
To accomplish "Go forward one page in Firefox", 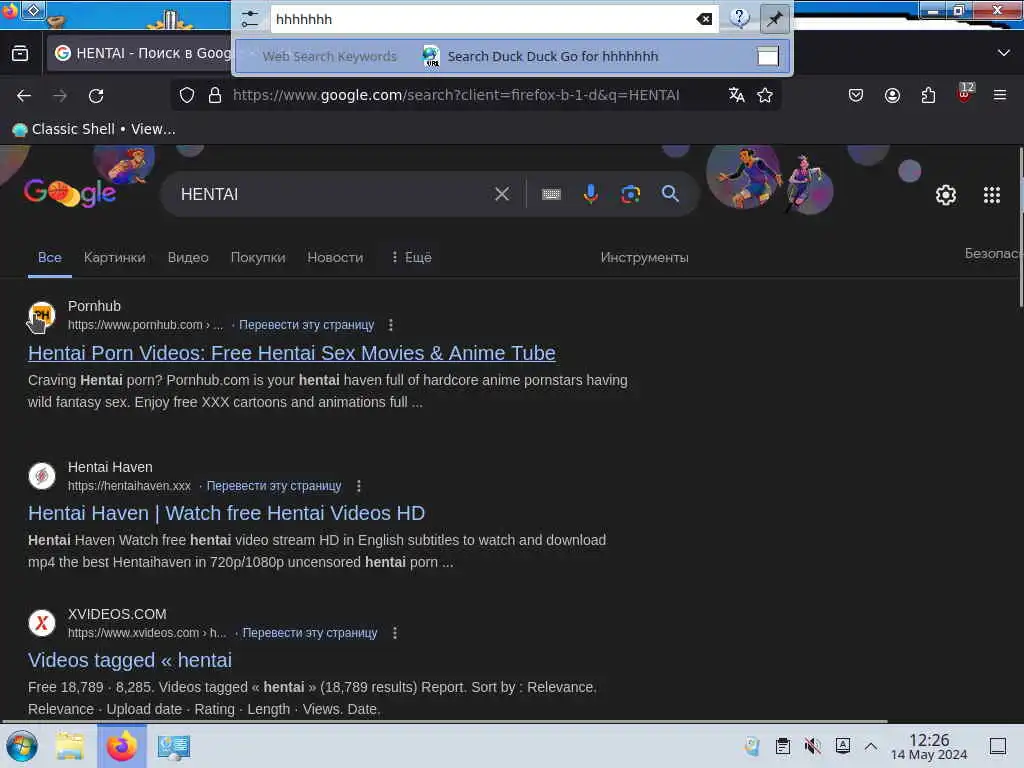I will click(x=60, y=96).
